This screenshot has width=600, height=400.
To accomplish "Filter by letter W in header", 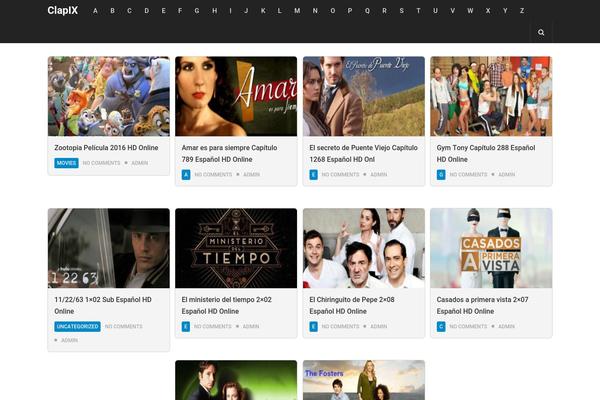I will coord(470,11).
